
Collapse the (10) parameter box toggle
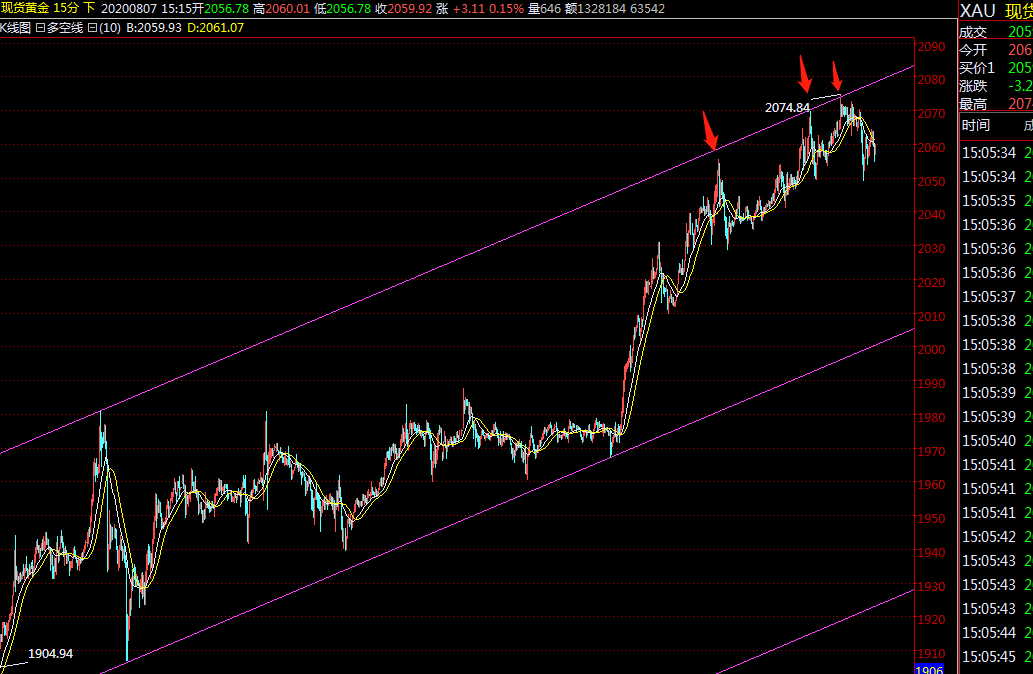[92, 28]
